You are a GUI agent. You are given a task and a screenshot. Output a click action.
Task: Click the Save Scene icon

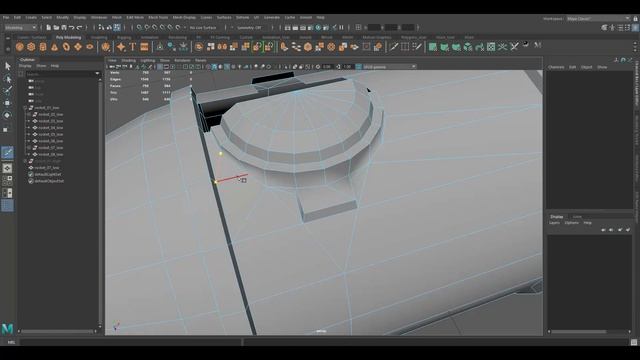coord(64,27)
